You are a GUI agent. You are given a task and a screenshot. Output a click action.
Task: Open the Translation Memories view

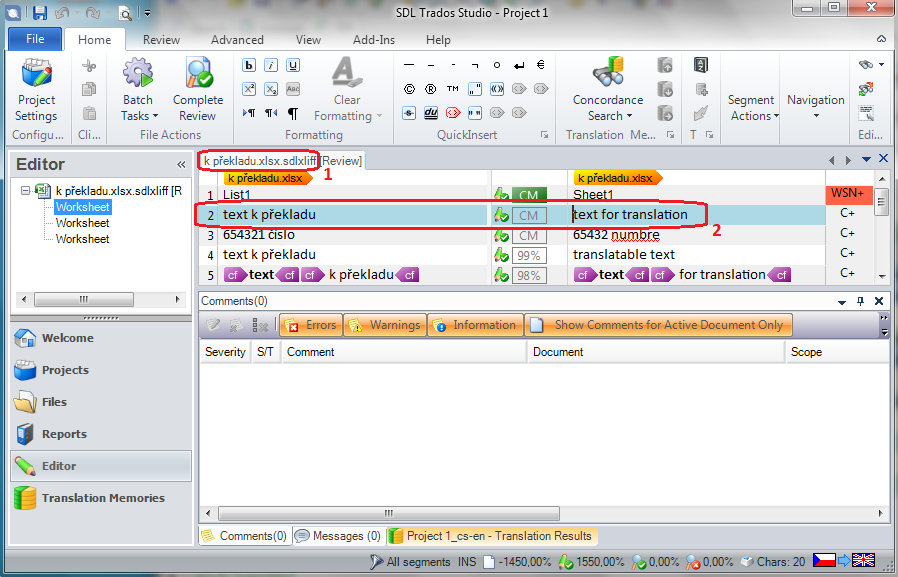(101, 498)
